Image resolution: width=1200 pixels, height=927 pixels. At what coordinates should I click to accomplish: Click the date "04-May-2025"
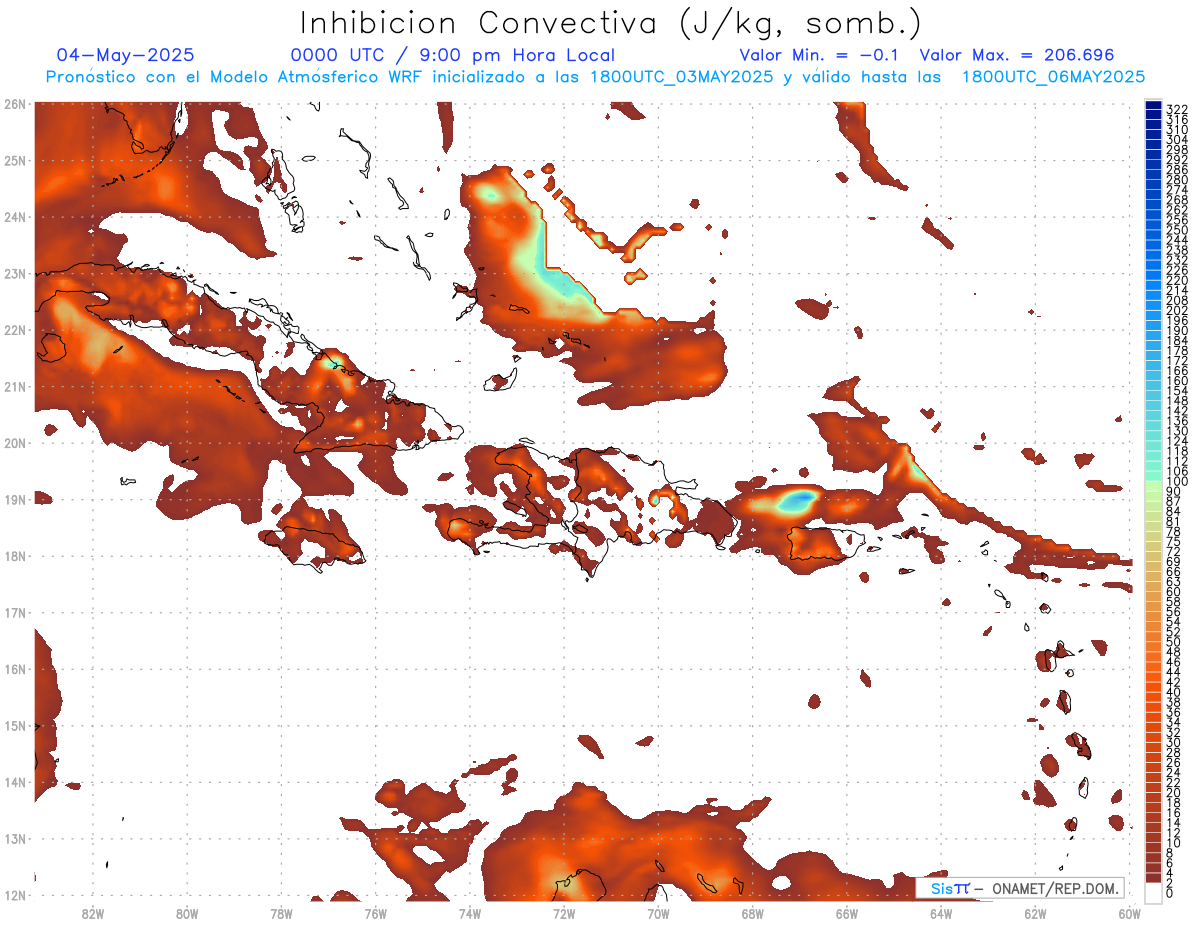coord(126,55)
